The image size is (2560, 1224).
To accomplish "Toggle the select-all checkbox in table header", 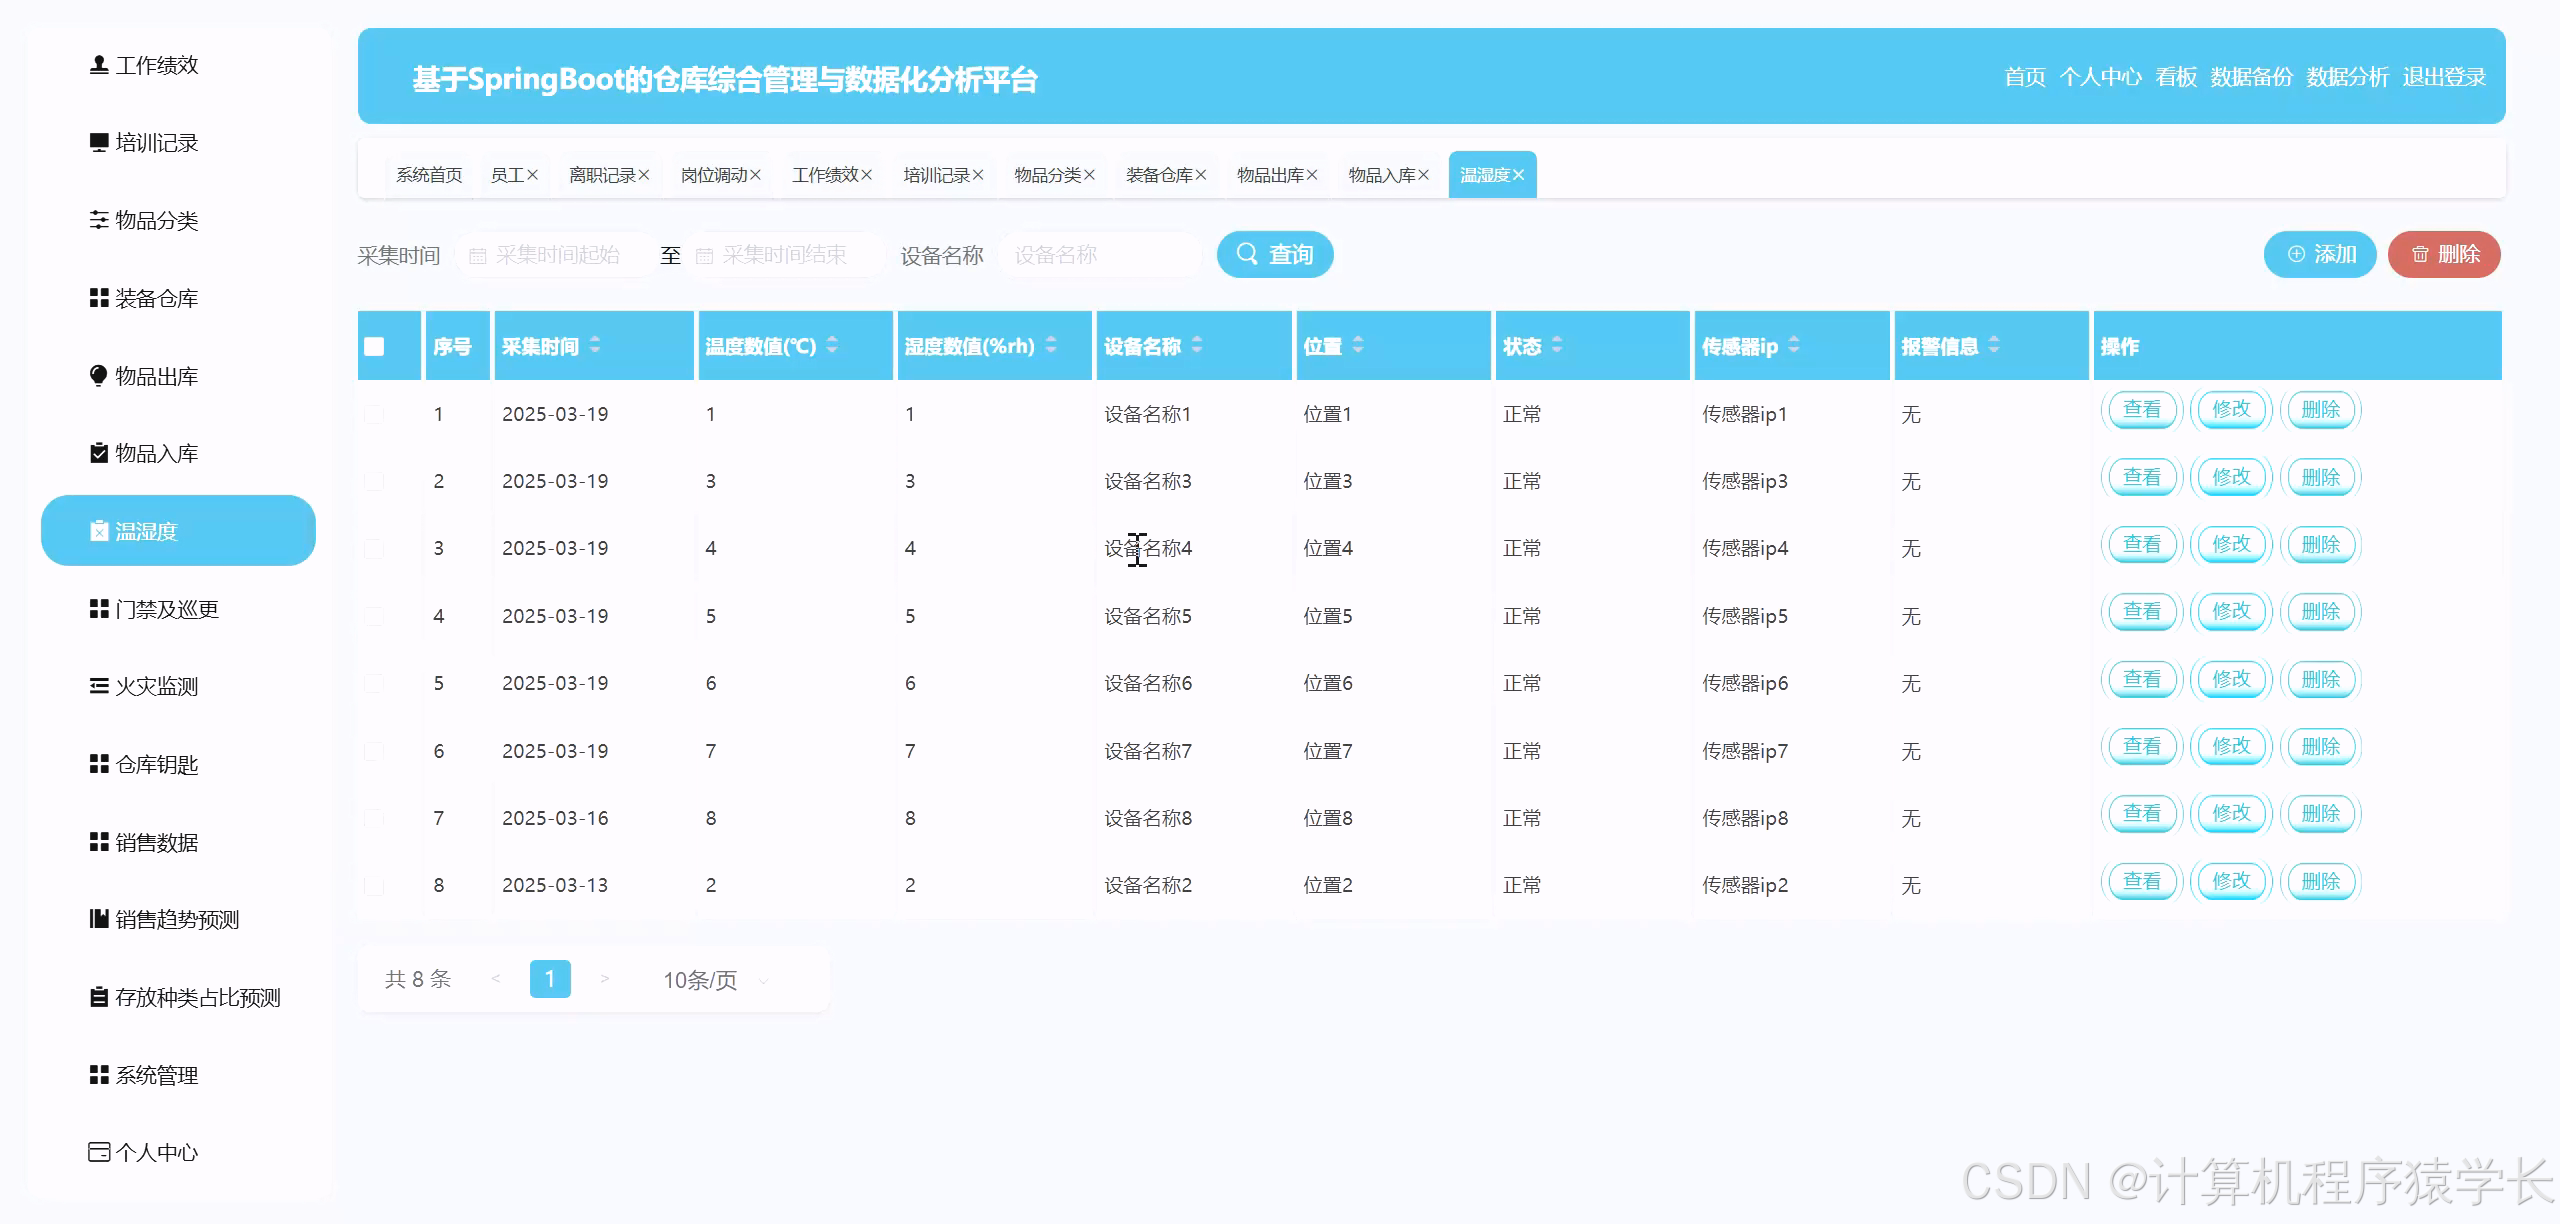I will 374,345.
